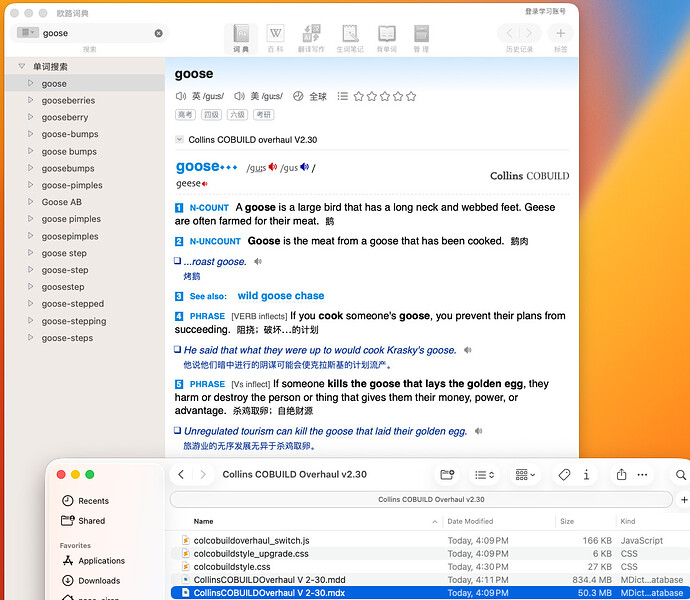Screen dimensions: 690x600
Task: Open Recents in Finder sidebar
Action: (85, 501)
